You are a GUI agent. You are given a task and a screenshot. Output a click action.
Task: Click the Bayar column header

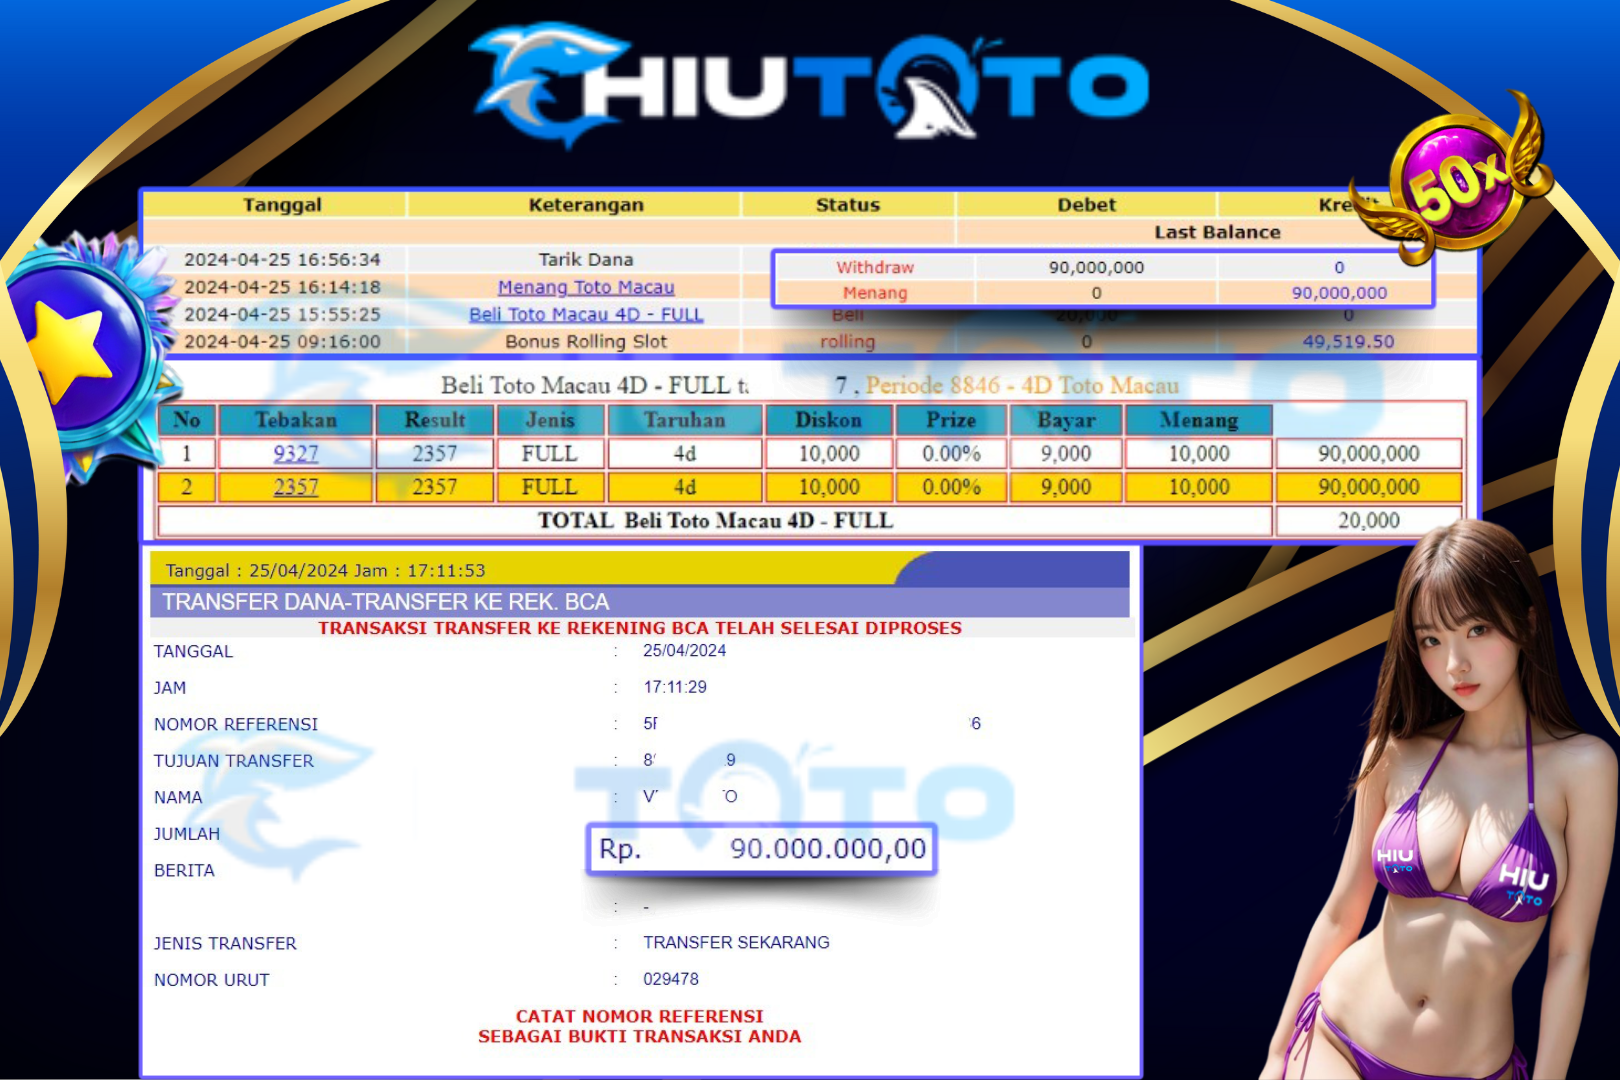(1066, 420)
